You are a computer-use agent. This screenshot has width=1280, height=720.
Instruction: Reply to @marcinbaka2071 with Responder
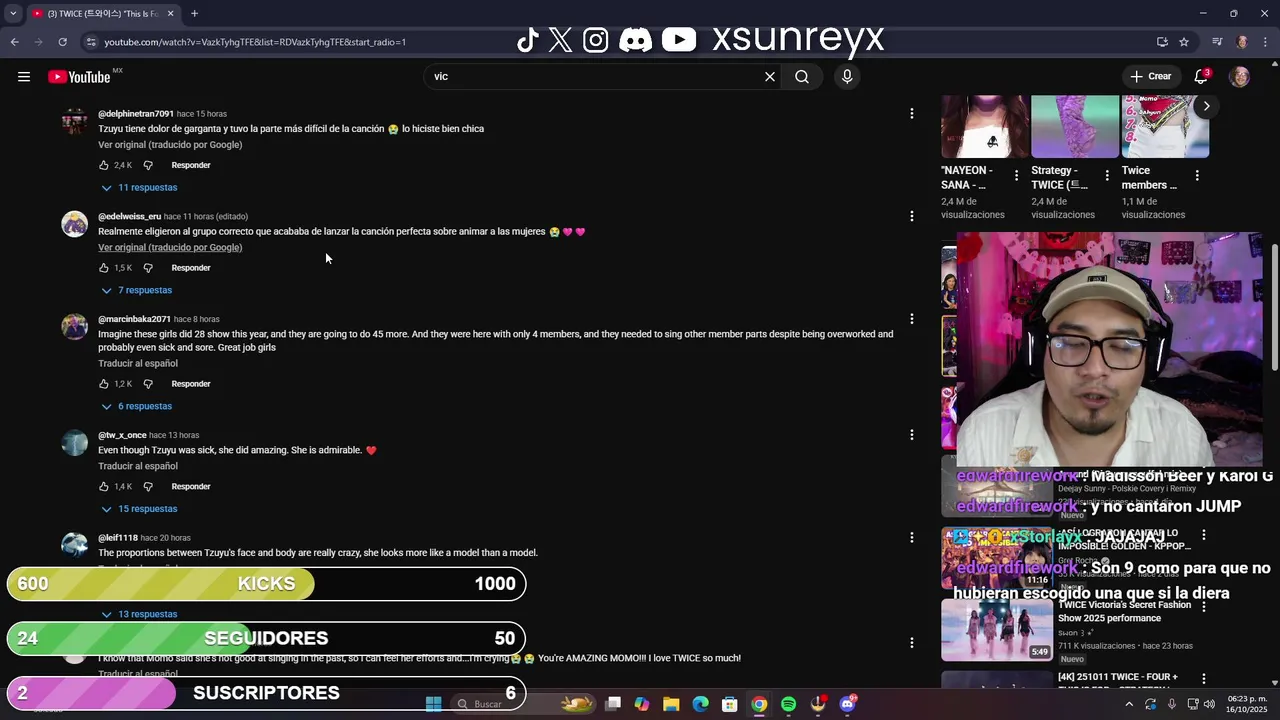click(x=191, y=384)
